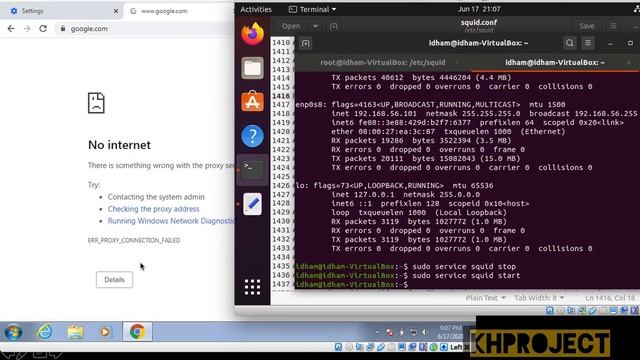Show Applications grid in the dock
The image size is (640, 360).
[252, 287]
